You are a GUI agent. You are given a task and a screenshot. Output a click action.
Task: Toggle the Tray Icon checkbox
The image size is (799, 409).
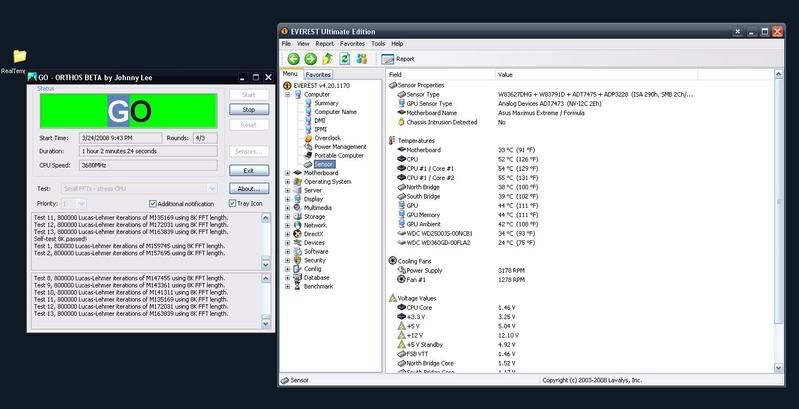click(232, 203)
